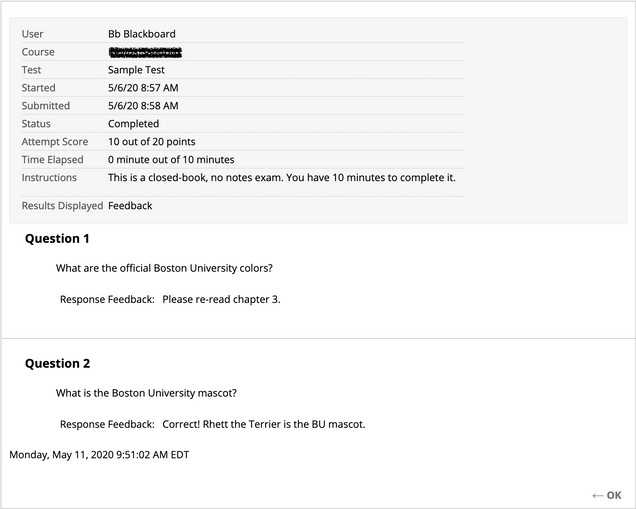Click the arrow icon beside OK
The width and height of the screenshot is (636, 509).
597,495
